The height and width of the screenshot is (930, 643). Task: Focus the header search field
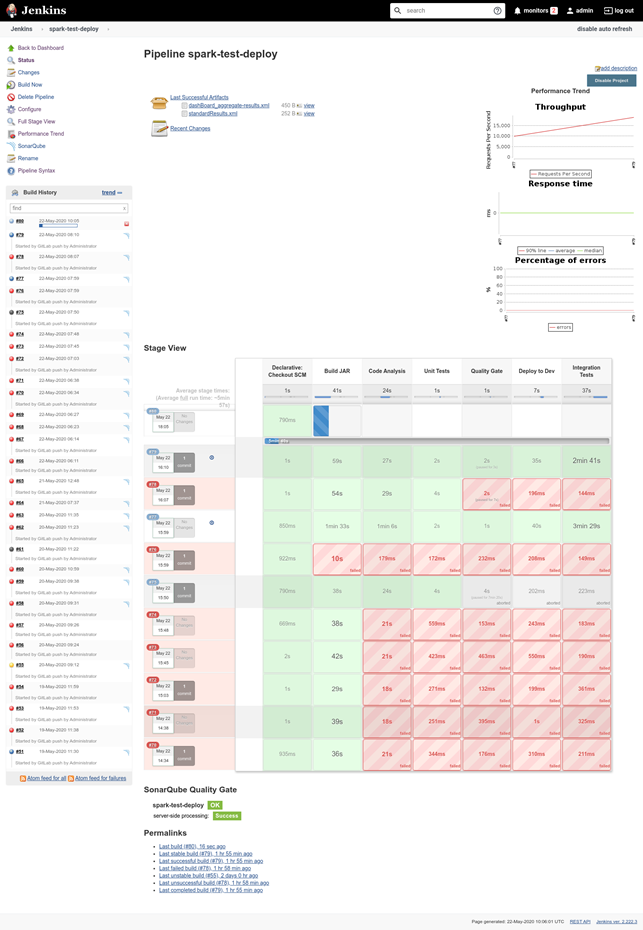click(x=448, y=11)
